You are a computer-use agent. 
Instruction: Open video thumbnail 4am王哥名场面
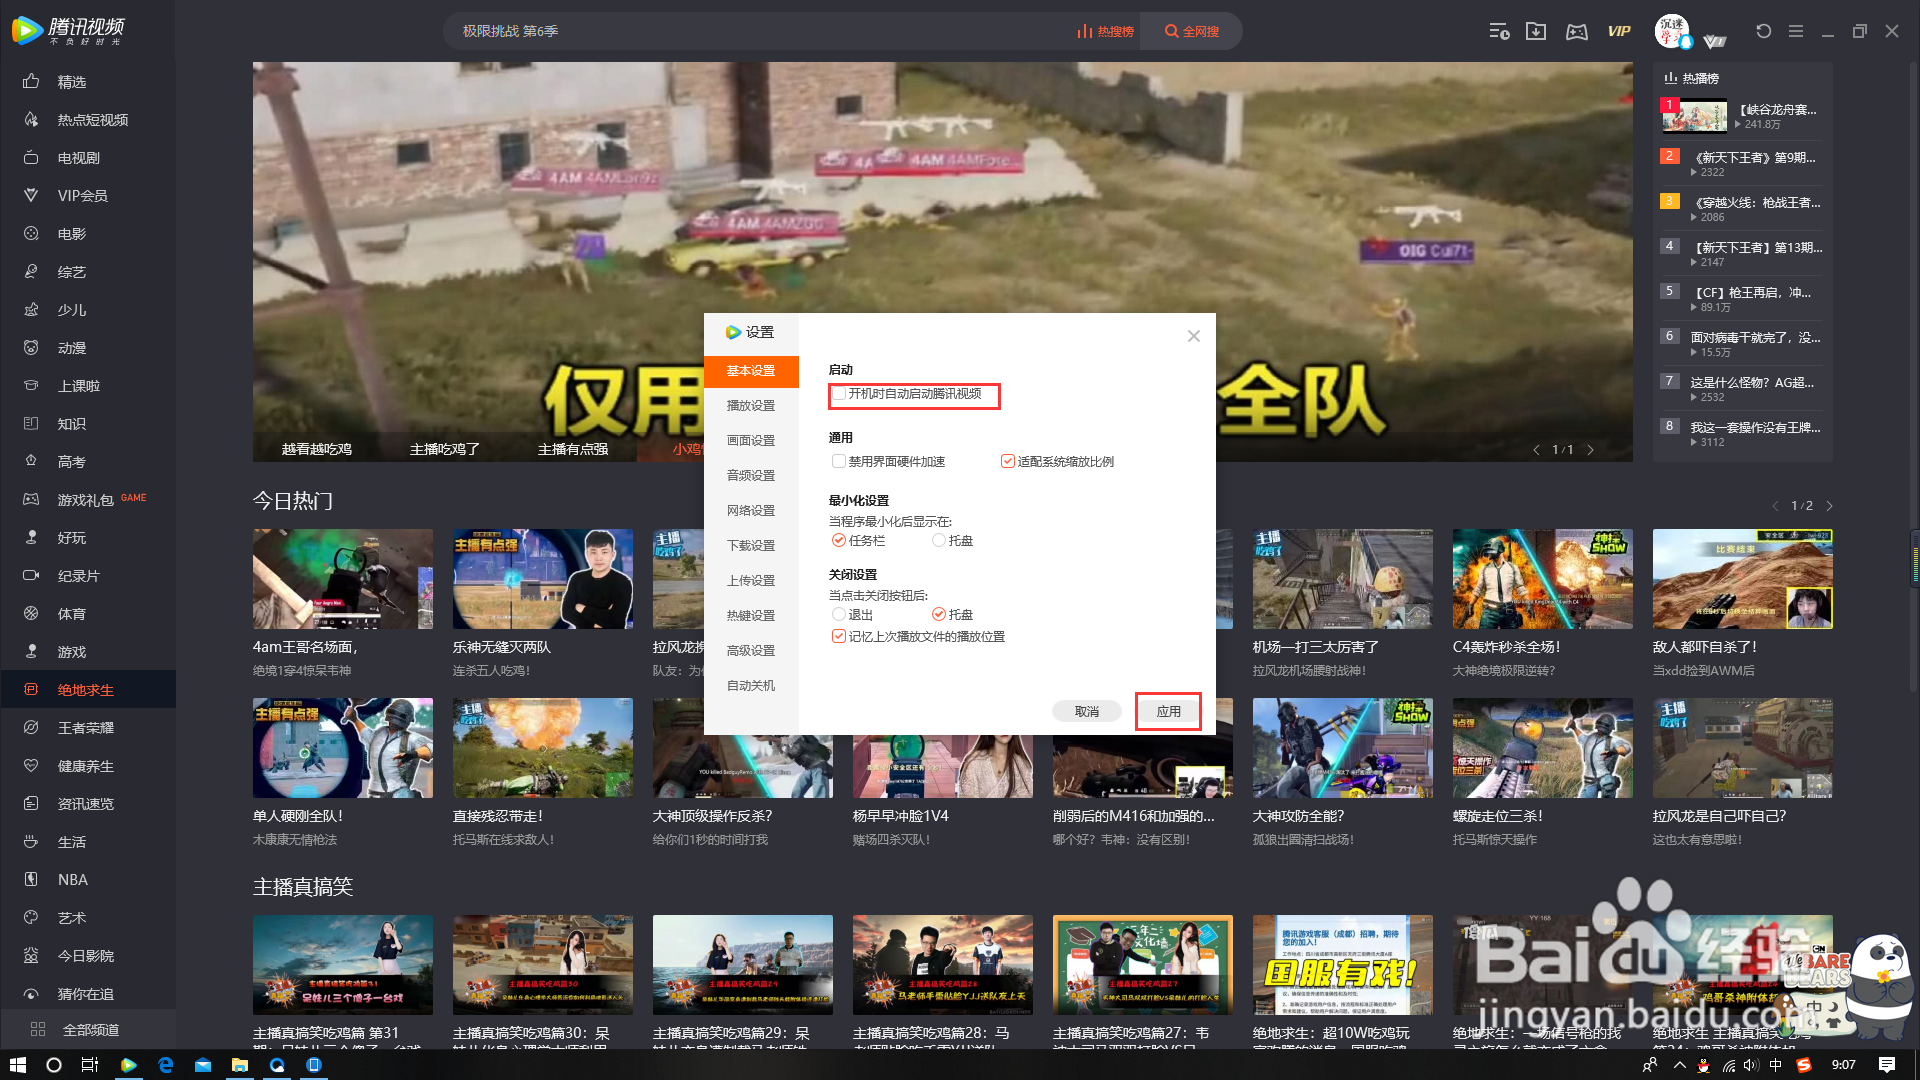click(x=343, y=579)
